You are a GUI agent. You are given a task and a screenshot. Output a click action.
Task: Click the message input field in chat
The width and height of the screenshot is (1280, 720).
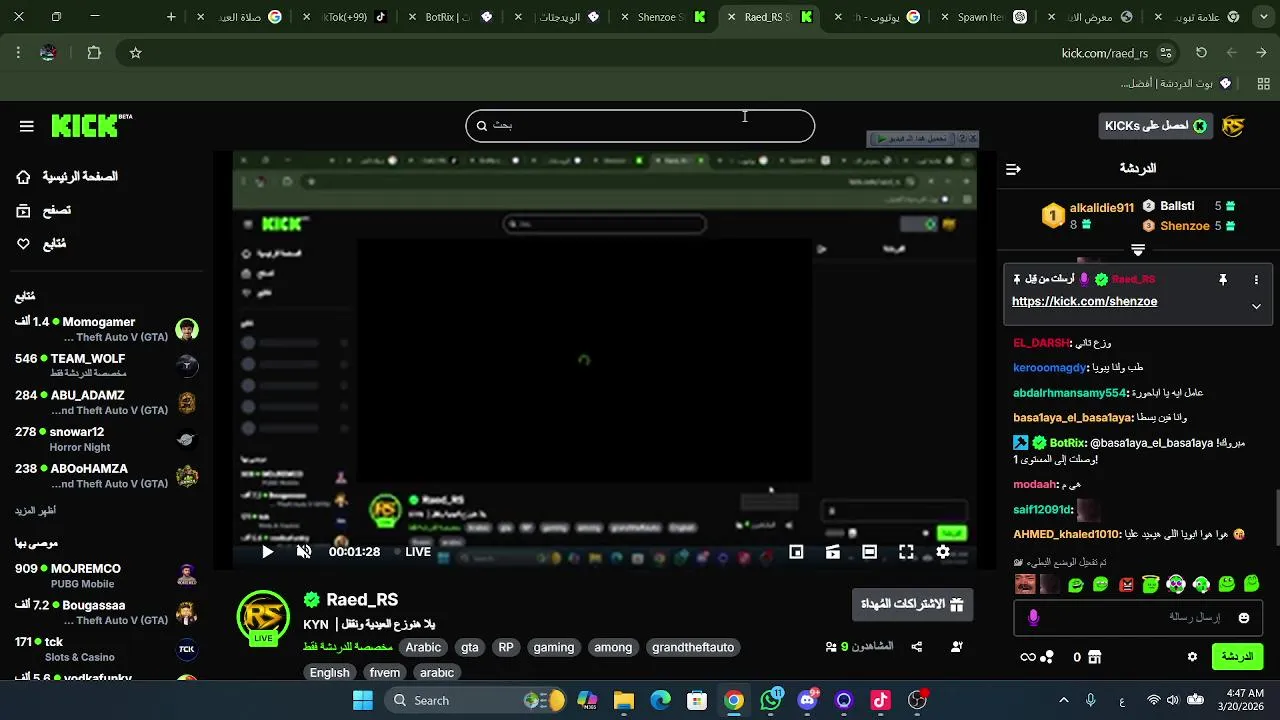(x=1138, y=618)
